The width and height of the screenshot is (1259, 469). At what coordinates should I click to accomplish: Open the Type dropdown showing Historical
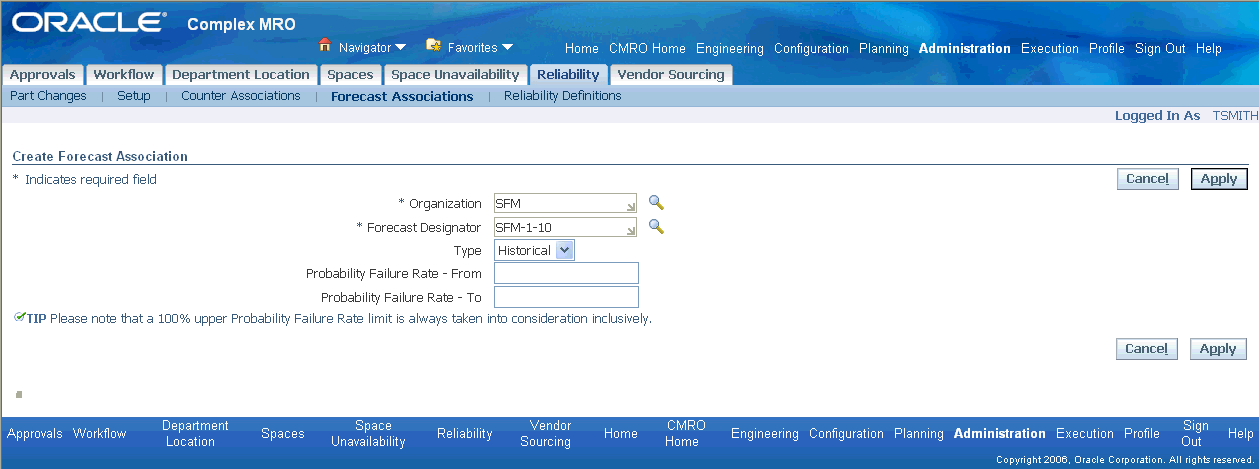535,251
